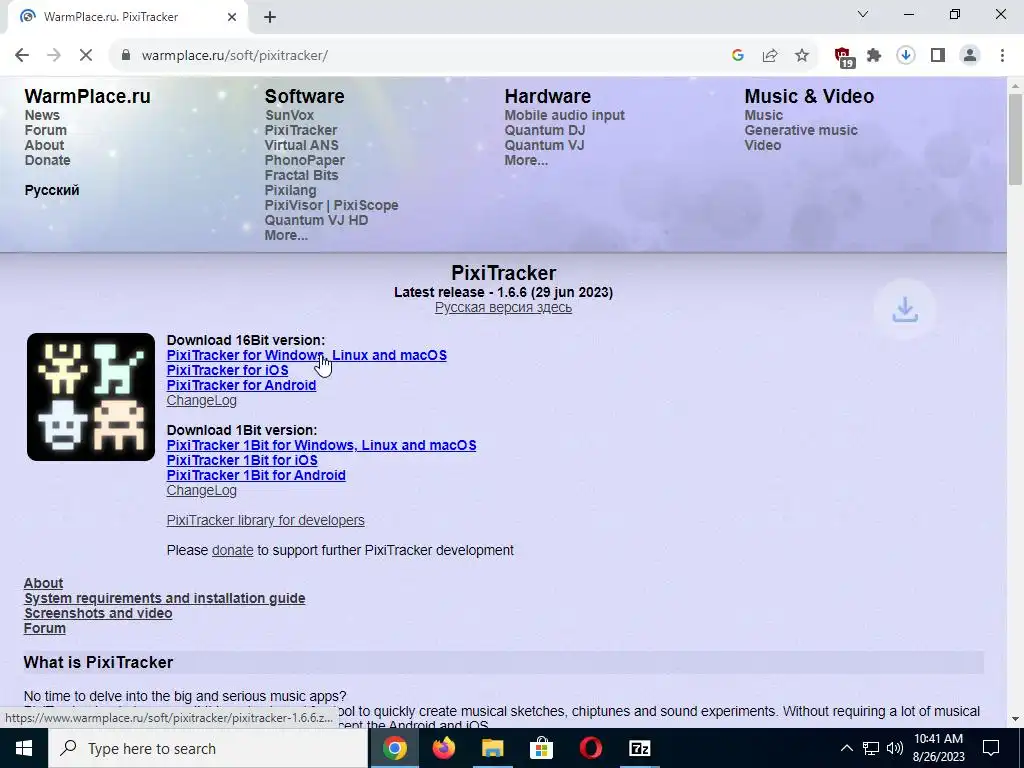Screen dimensions: 1024x768
Task: Open the Windows Start menu
Action: pos(24,748)
